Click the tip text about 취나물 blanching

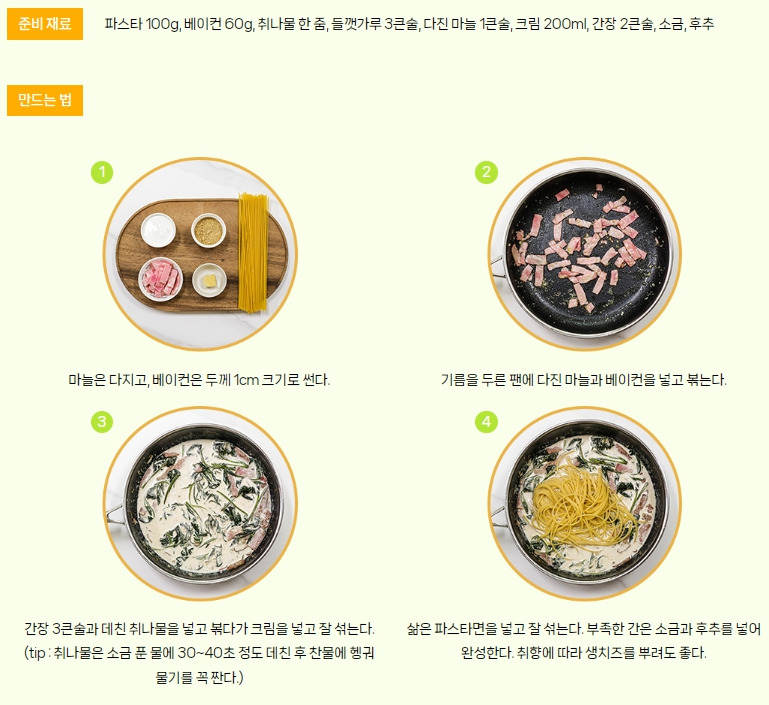coord(199,665)
